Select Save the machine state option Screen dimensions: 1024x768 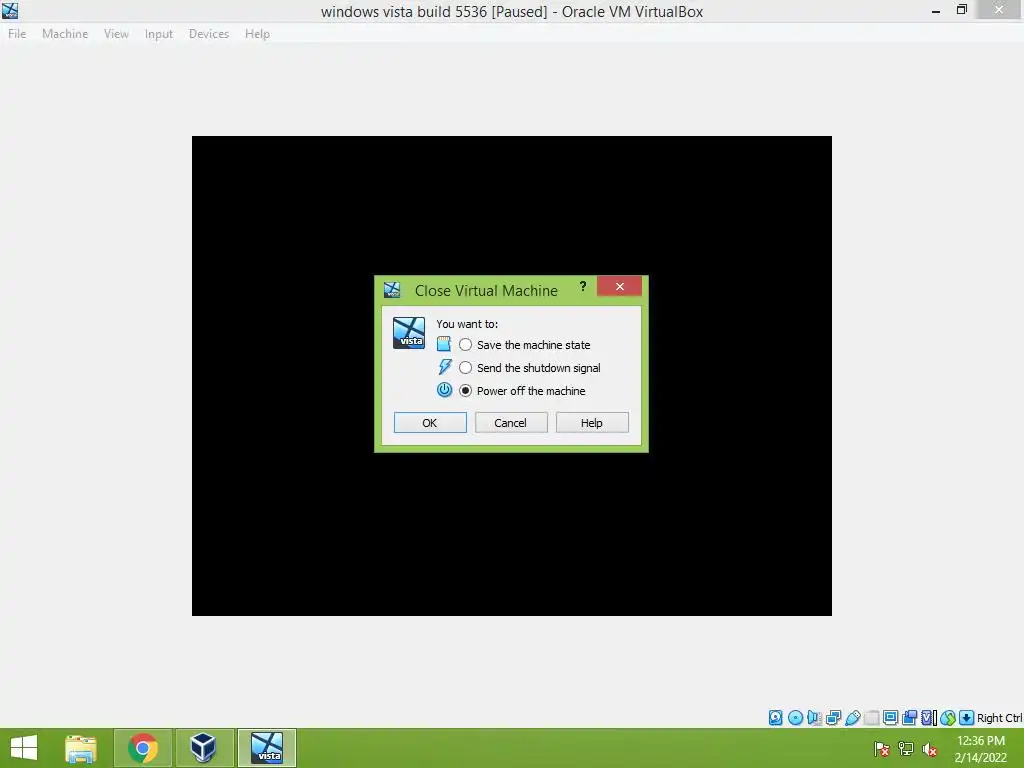(x=524, y=345)
